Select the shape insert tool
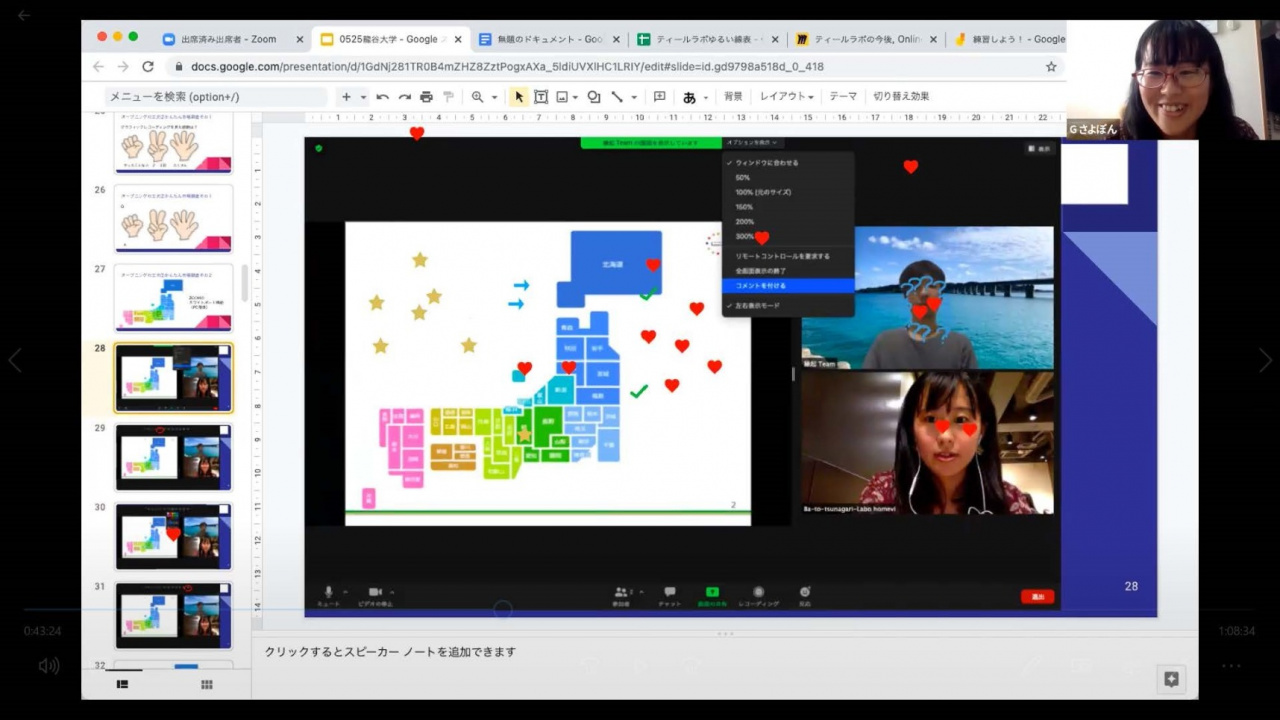 (x=593, y=97)
